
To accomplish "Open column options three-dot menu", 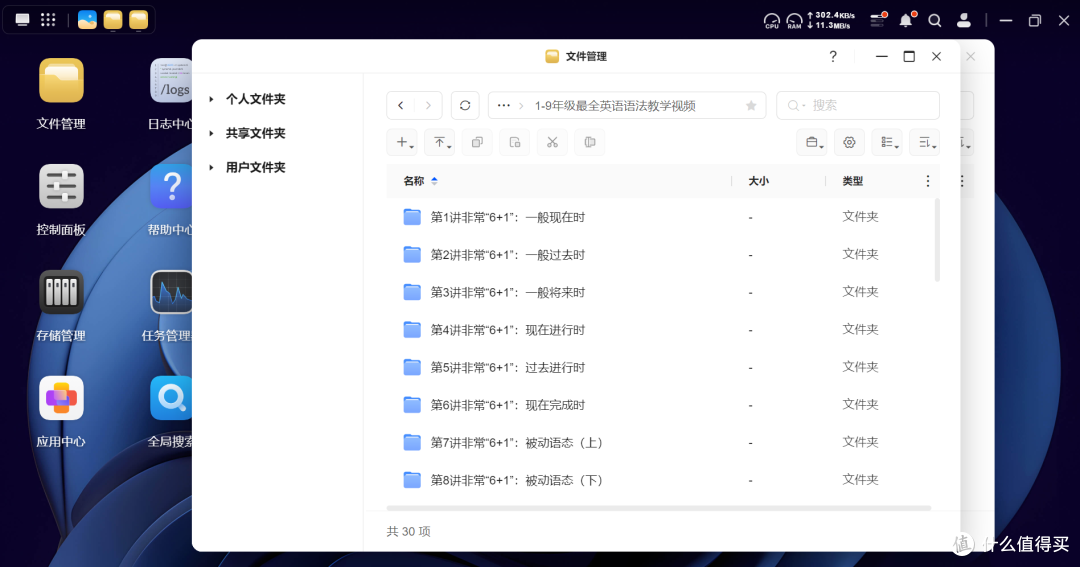I will click(x=928, y=181).
